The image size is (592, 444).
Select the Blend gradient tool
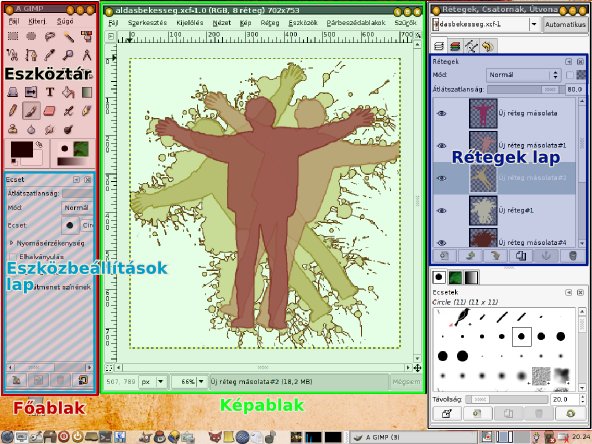pyautogui.click(x=87, y=92)
